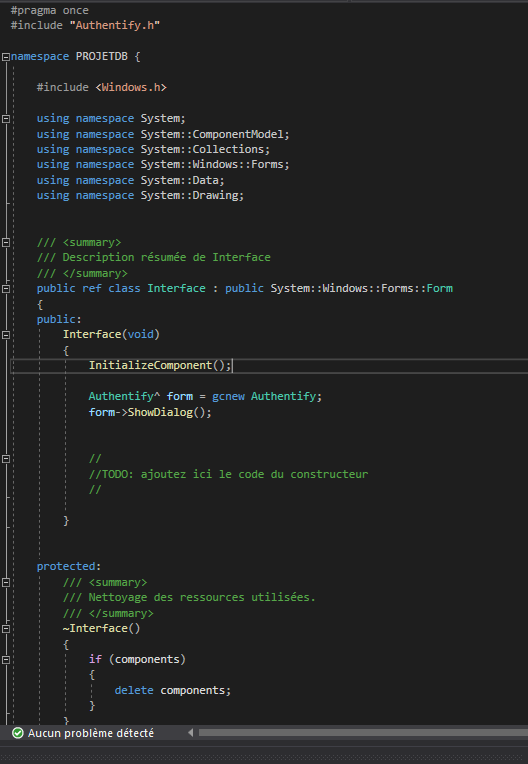This screenshot has height=764, width=528.
Task: Click the gcnew keyword
Action: (228, 397)
